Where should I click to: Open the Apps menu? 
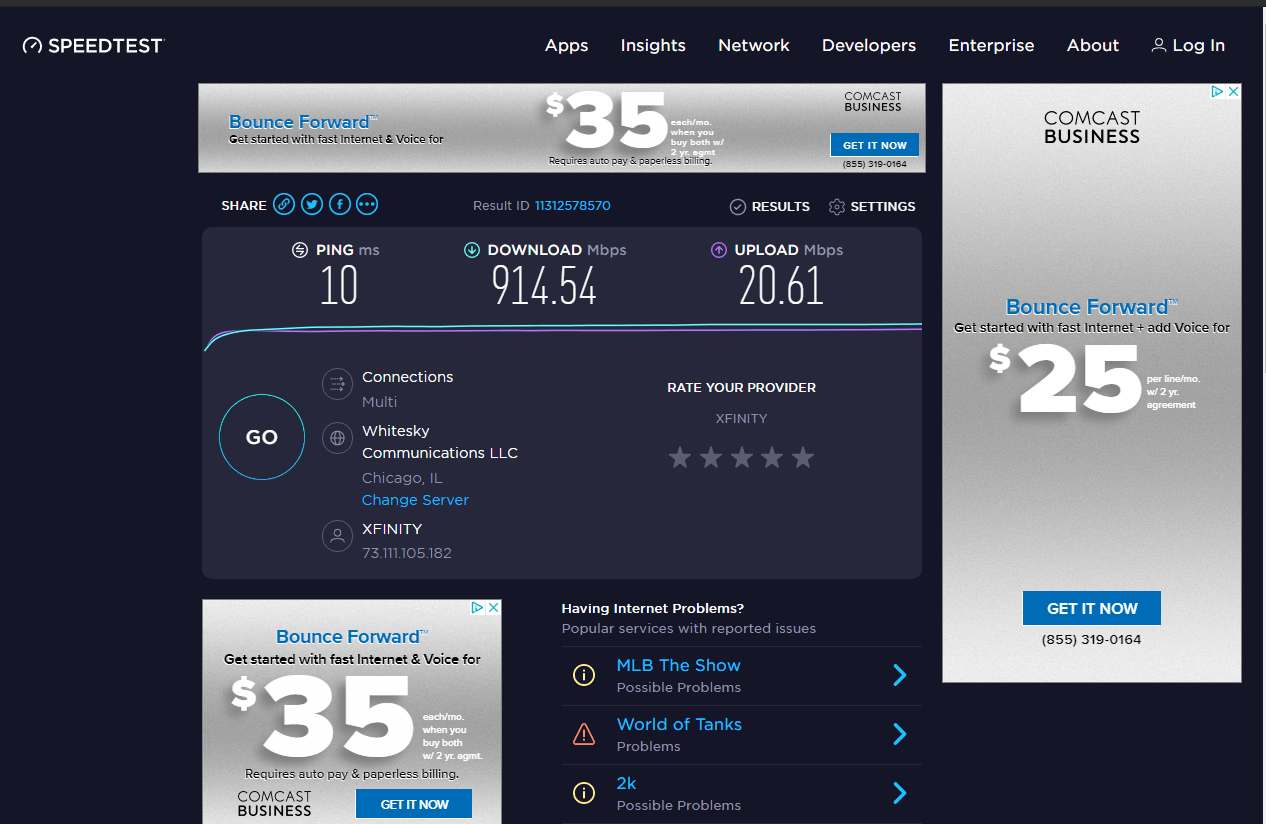[567, 45]
